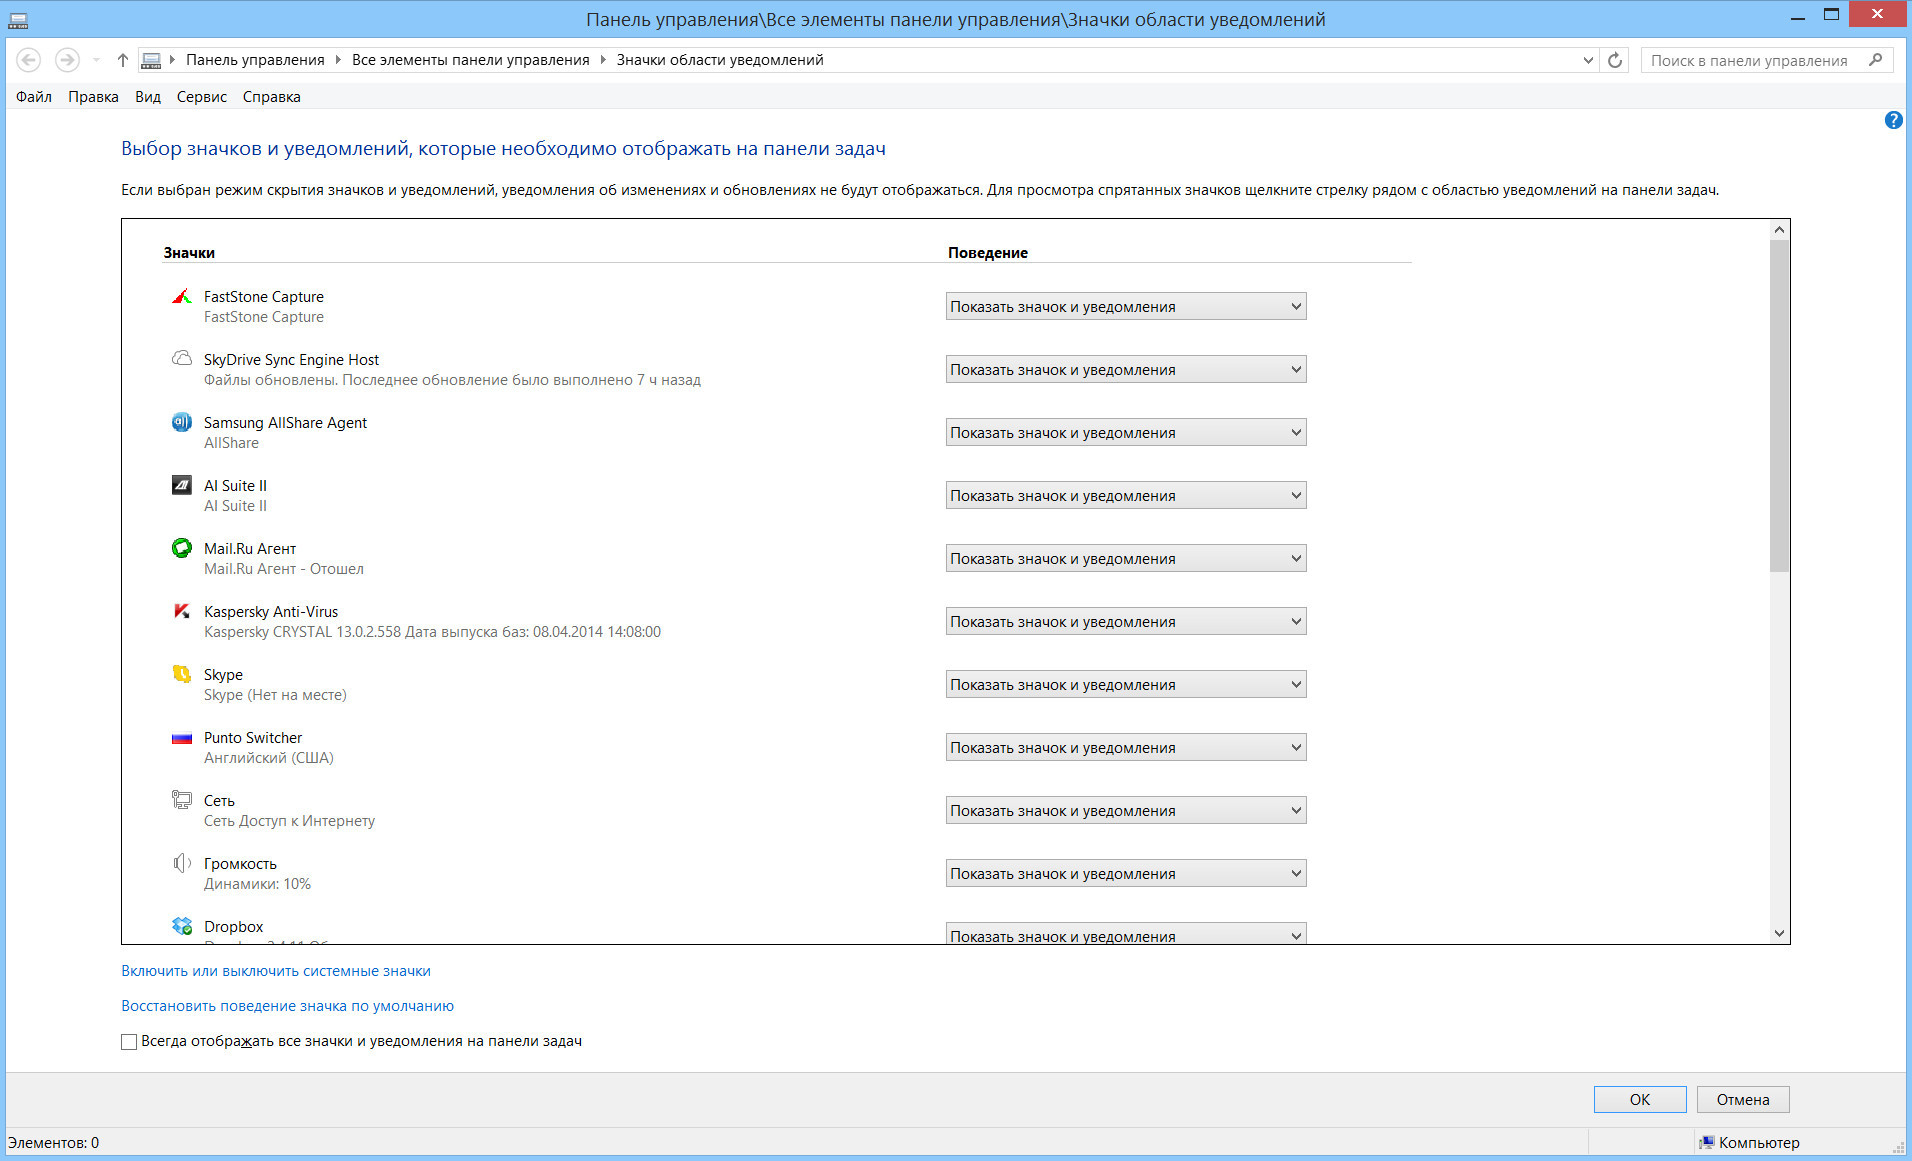Expand the address bar history dropdown
This screenshot has height=1161, width=1912.
(1588, 60)
